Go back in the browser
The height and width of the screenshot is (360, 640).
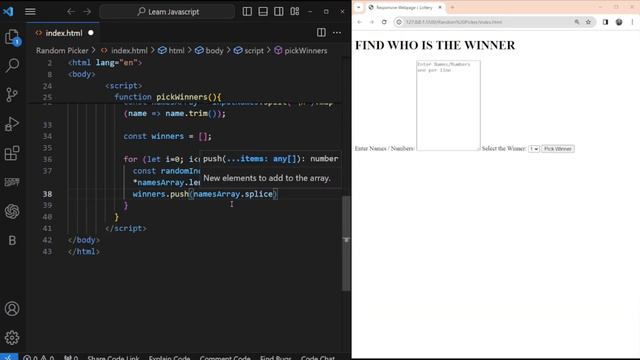360,22
